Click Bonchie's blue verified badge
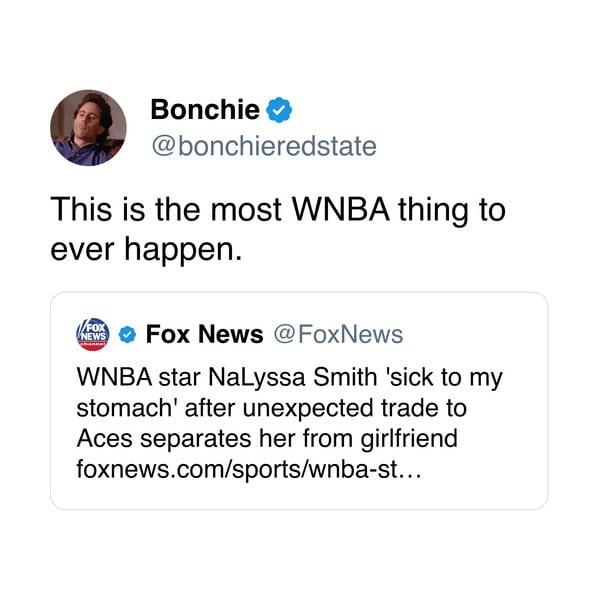 279,110
